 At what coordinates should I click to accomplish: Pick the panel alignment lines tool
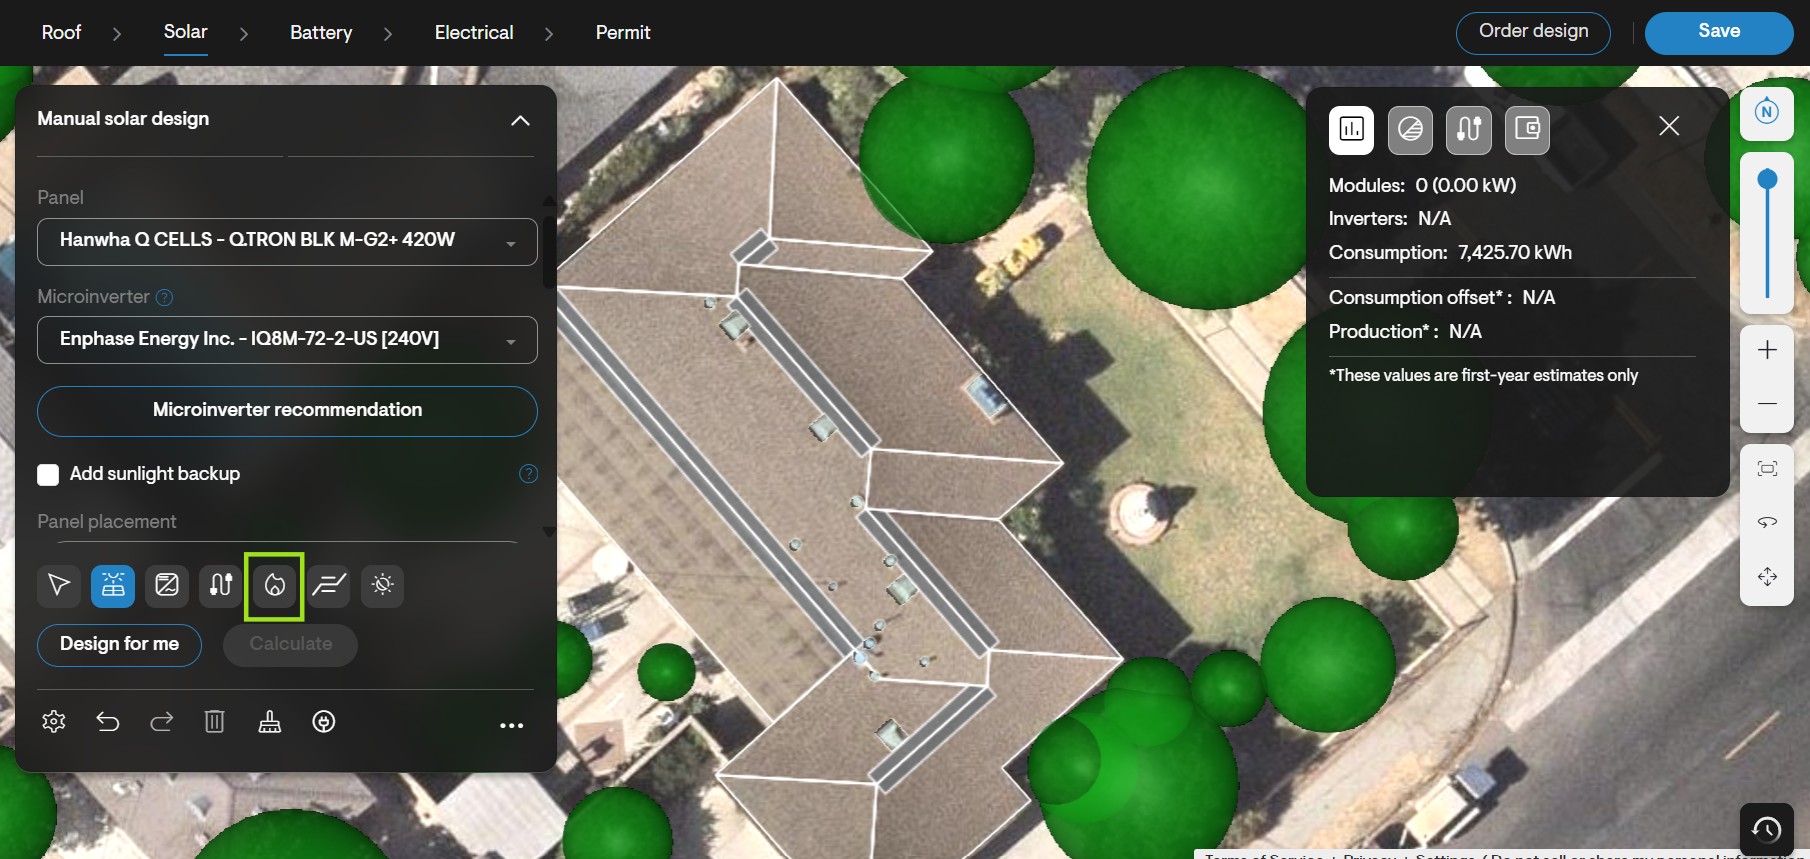click(x=329, y=585)
